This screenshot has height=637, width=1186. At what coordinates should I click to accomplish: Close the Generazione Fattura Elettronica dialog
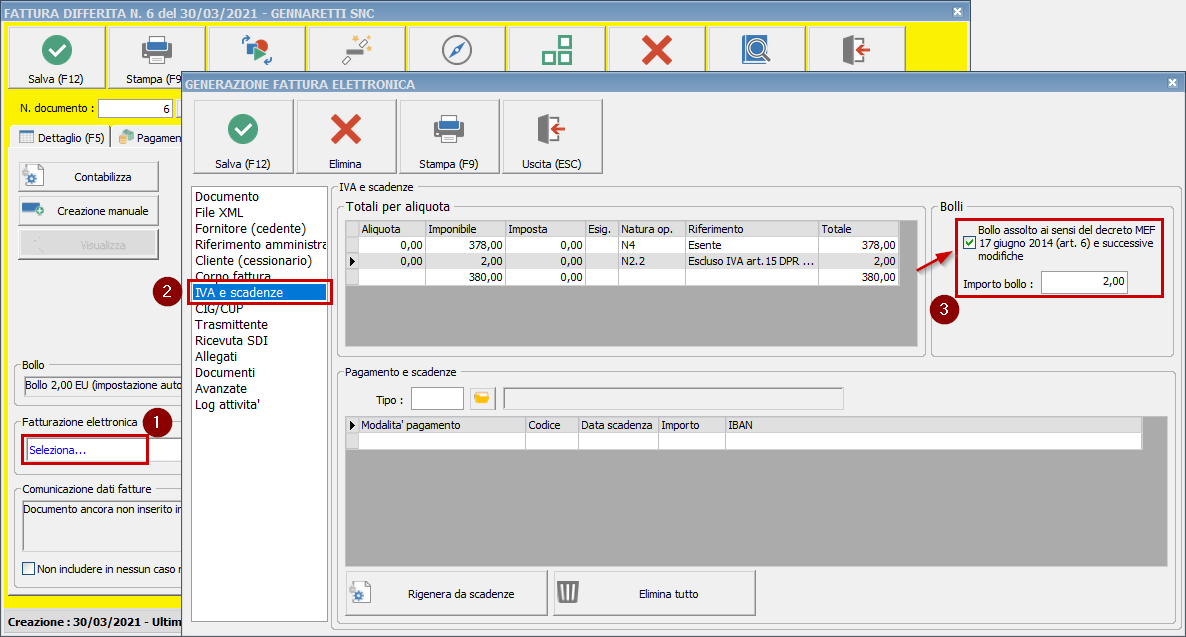point(1172,82)
